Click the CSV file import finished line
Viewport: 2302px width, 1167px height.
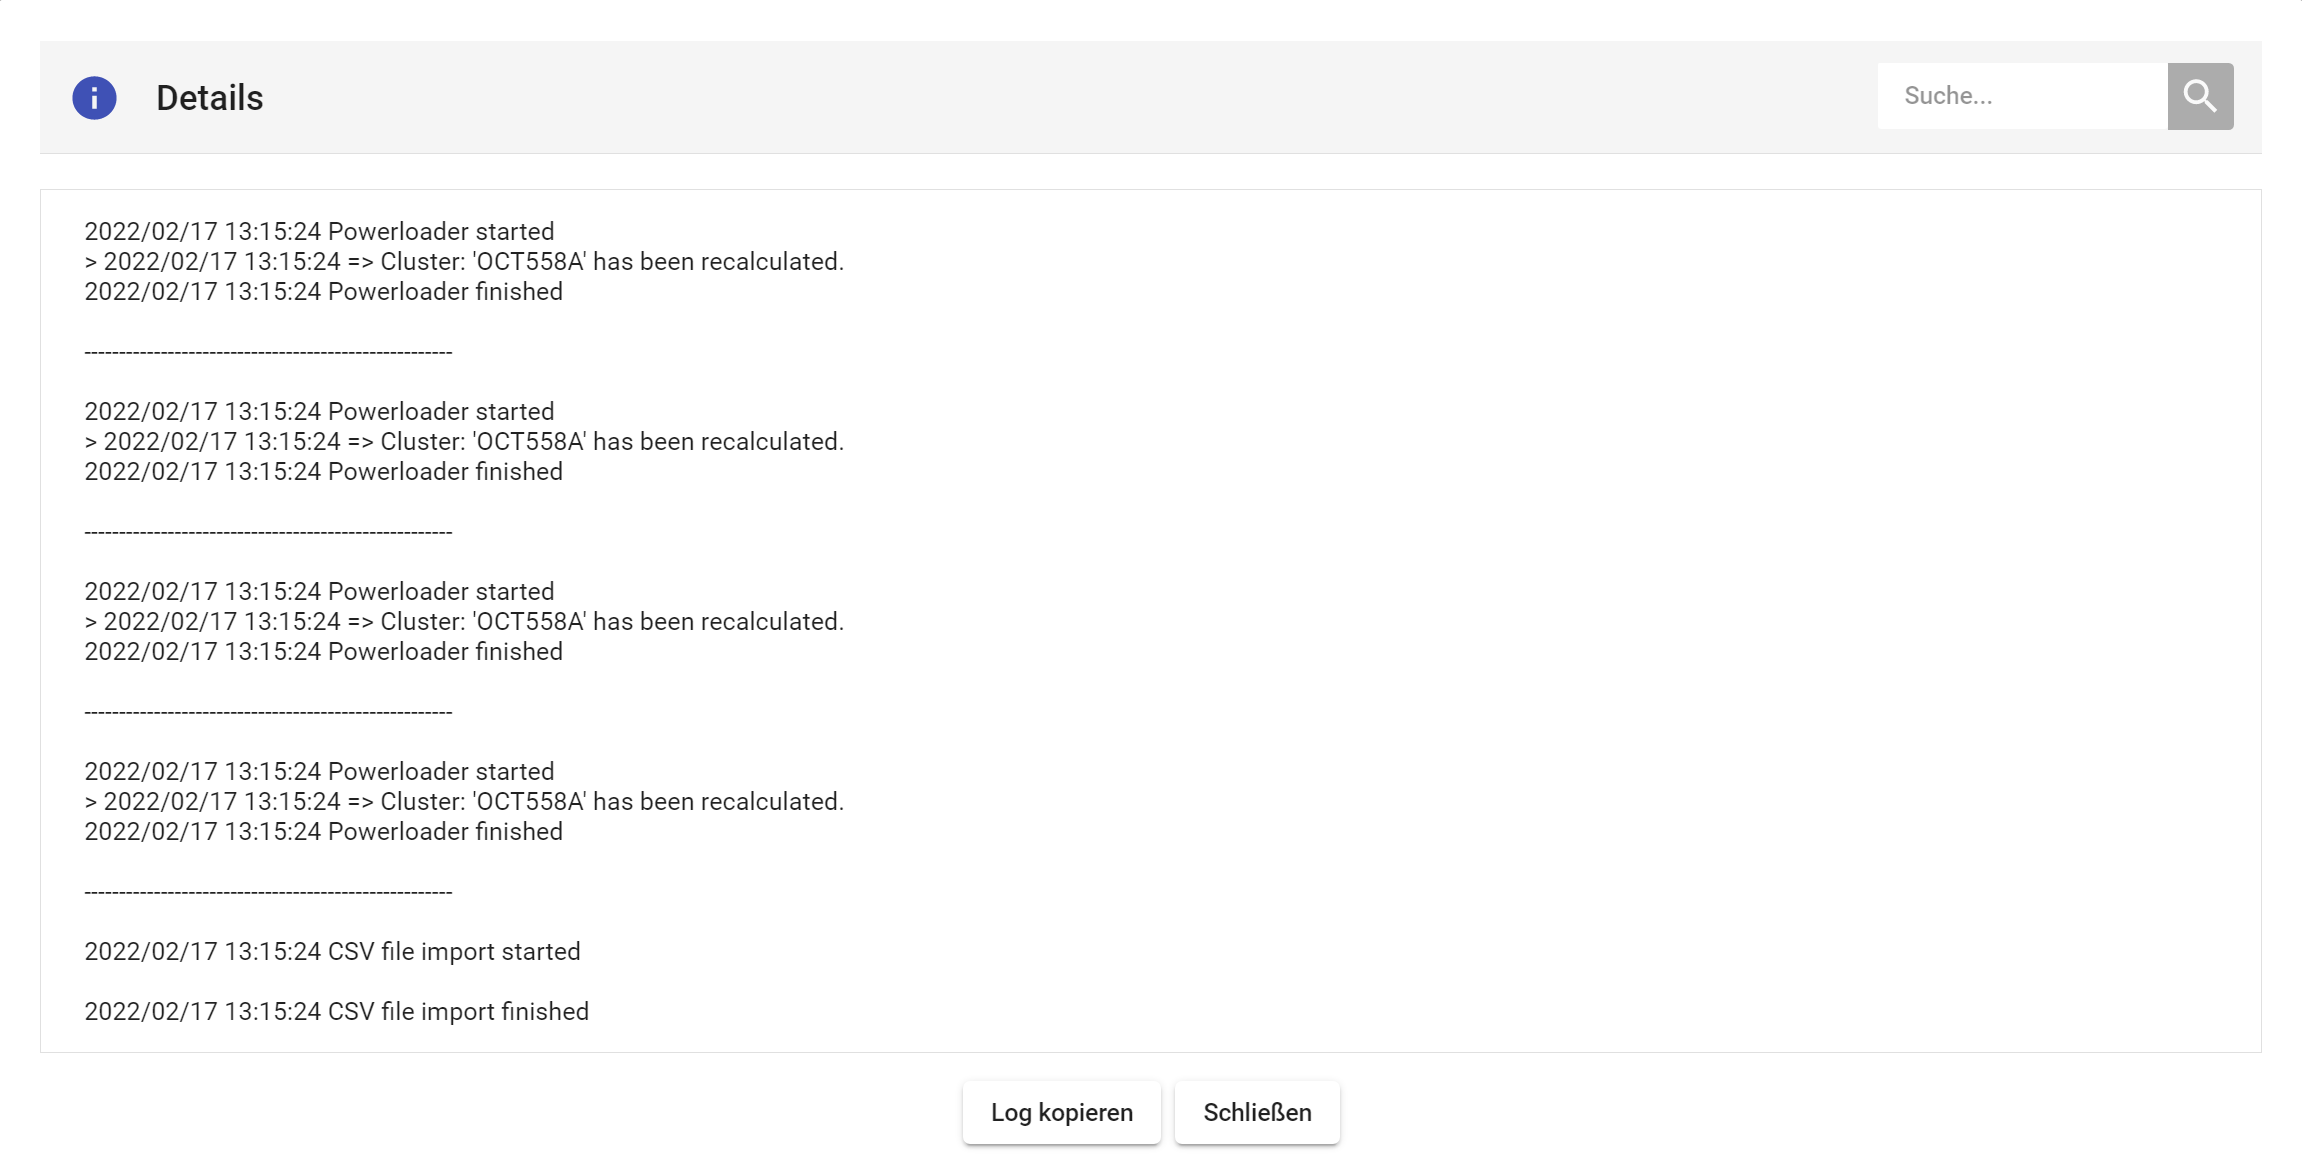pyautogui.click(x=336, y=1011)
